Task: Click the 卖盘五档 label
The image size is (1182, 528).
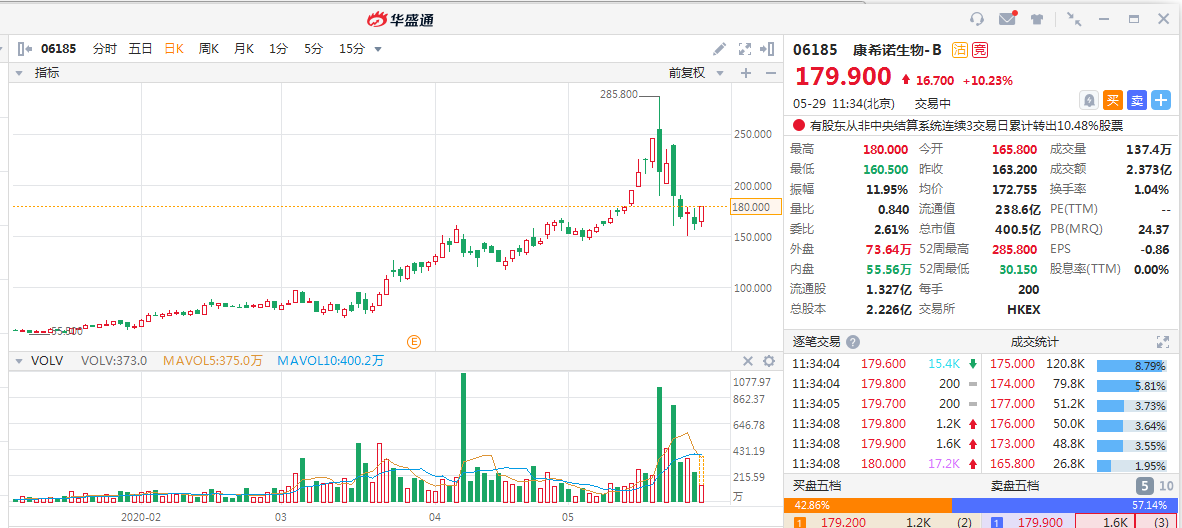Action: (x=1015, y=487)
